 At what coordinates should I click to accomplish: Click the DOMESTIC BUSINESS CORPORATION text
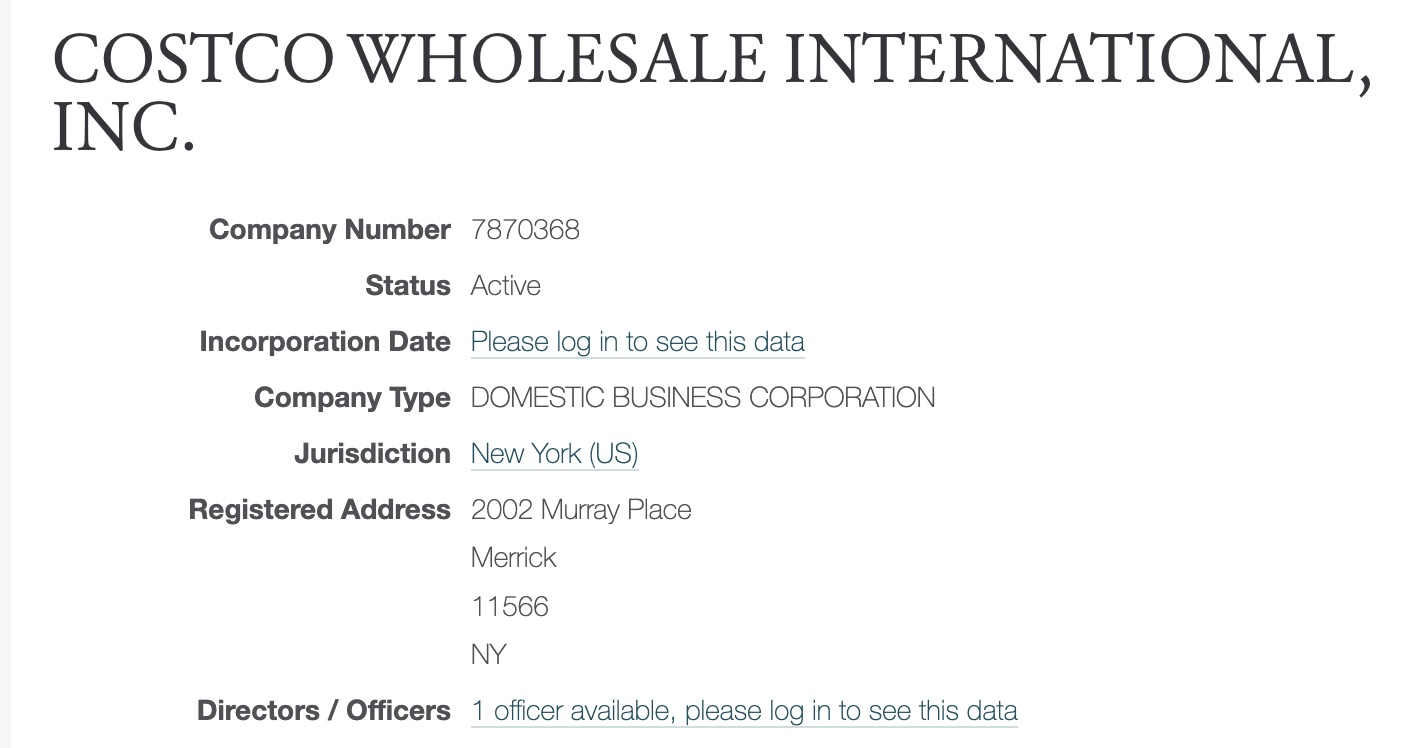[702, 398]
